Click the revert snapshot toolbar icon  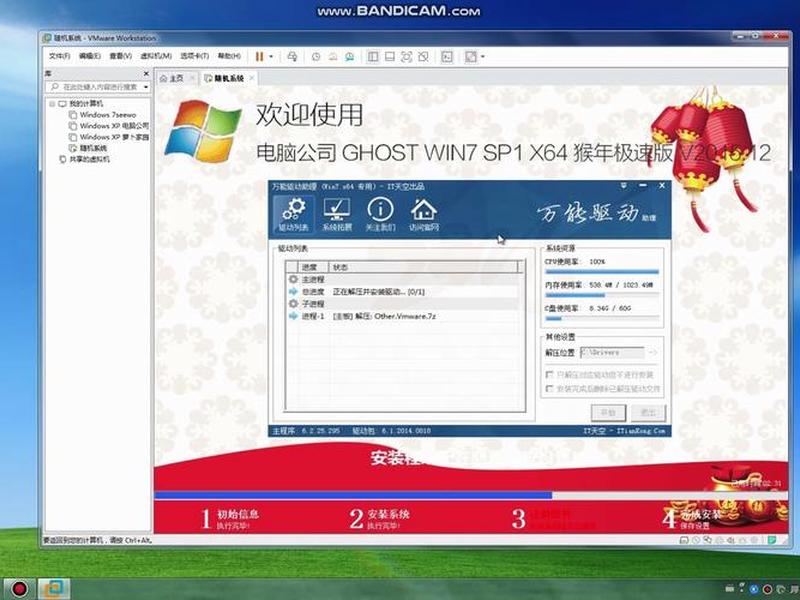coord(333,57)
